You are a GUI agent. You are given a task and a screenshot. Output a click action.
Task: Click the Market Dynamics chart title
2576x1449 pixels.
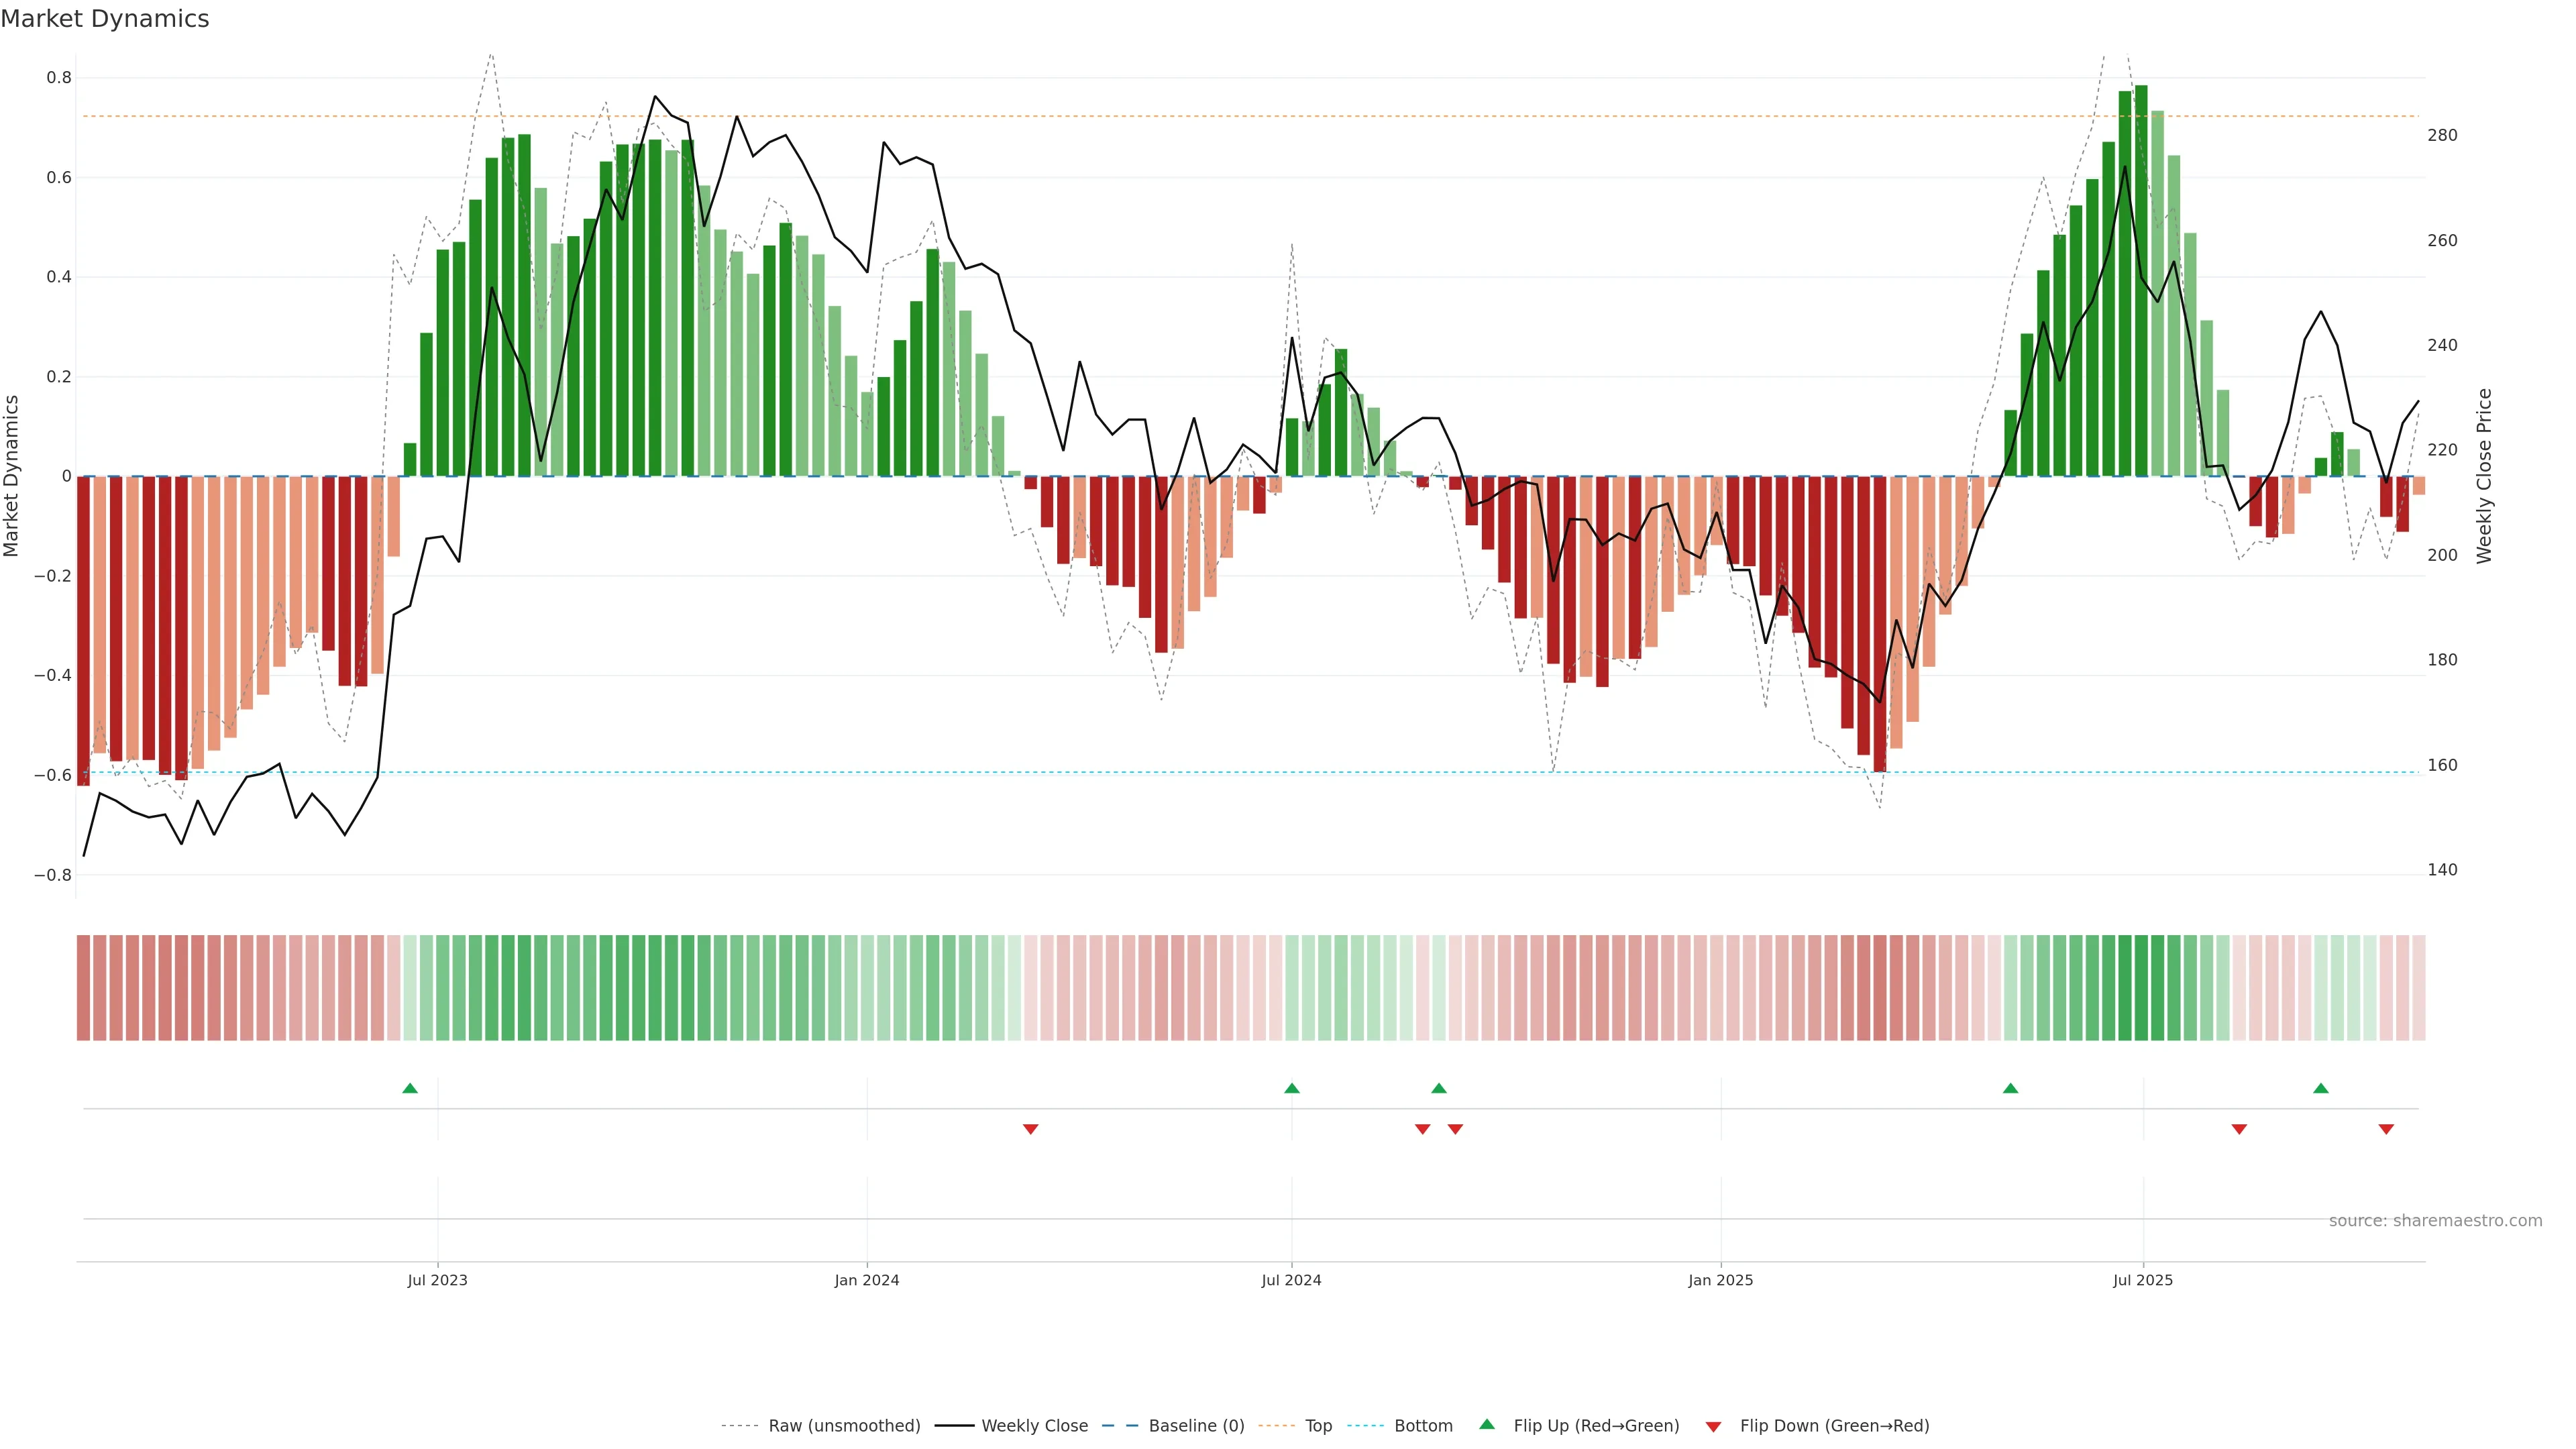(x=105, y=19)
